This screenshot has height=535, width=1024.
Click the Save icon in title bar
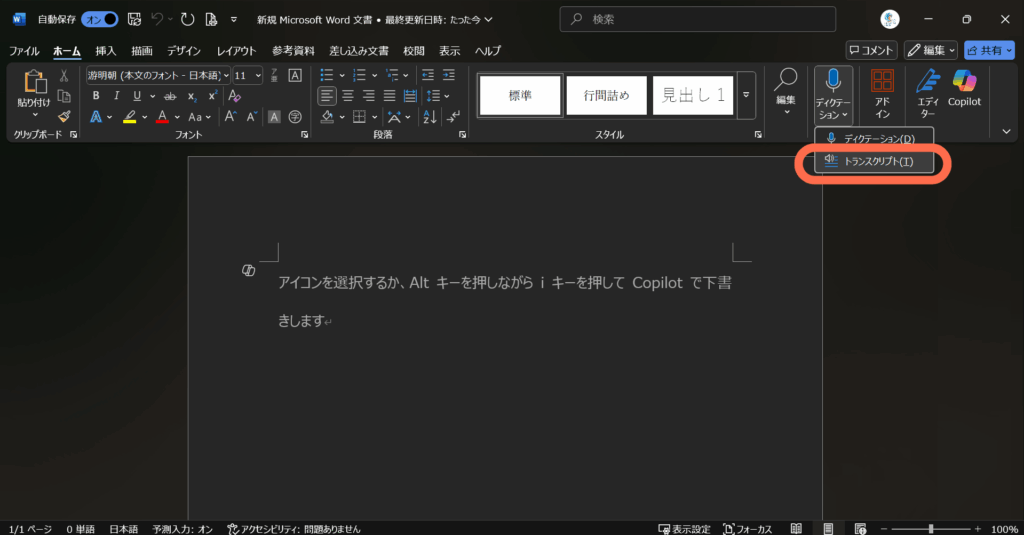point(135,20)
